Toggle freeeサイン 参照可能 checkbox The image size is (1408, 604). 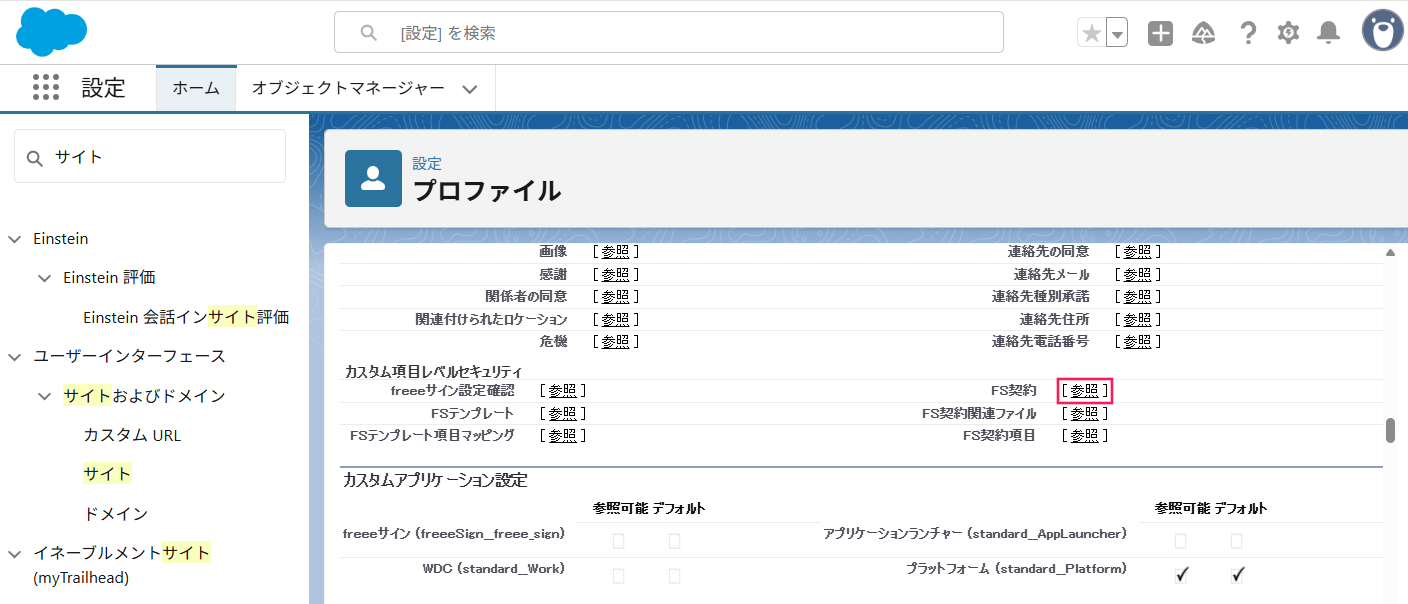618,541
